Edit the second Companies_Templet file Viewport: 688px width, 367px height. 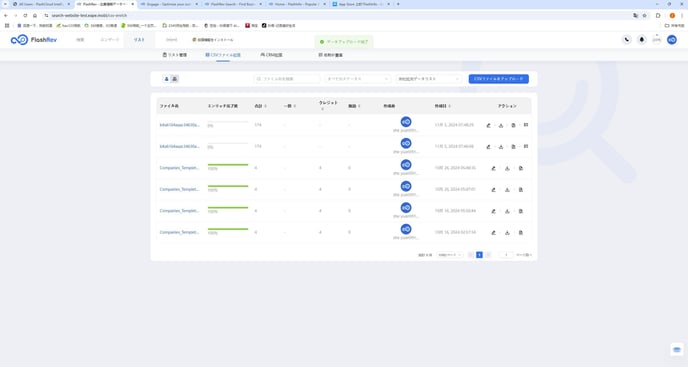tap(494, 190)
